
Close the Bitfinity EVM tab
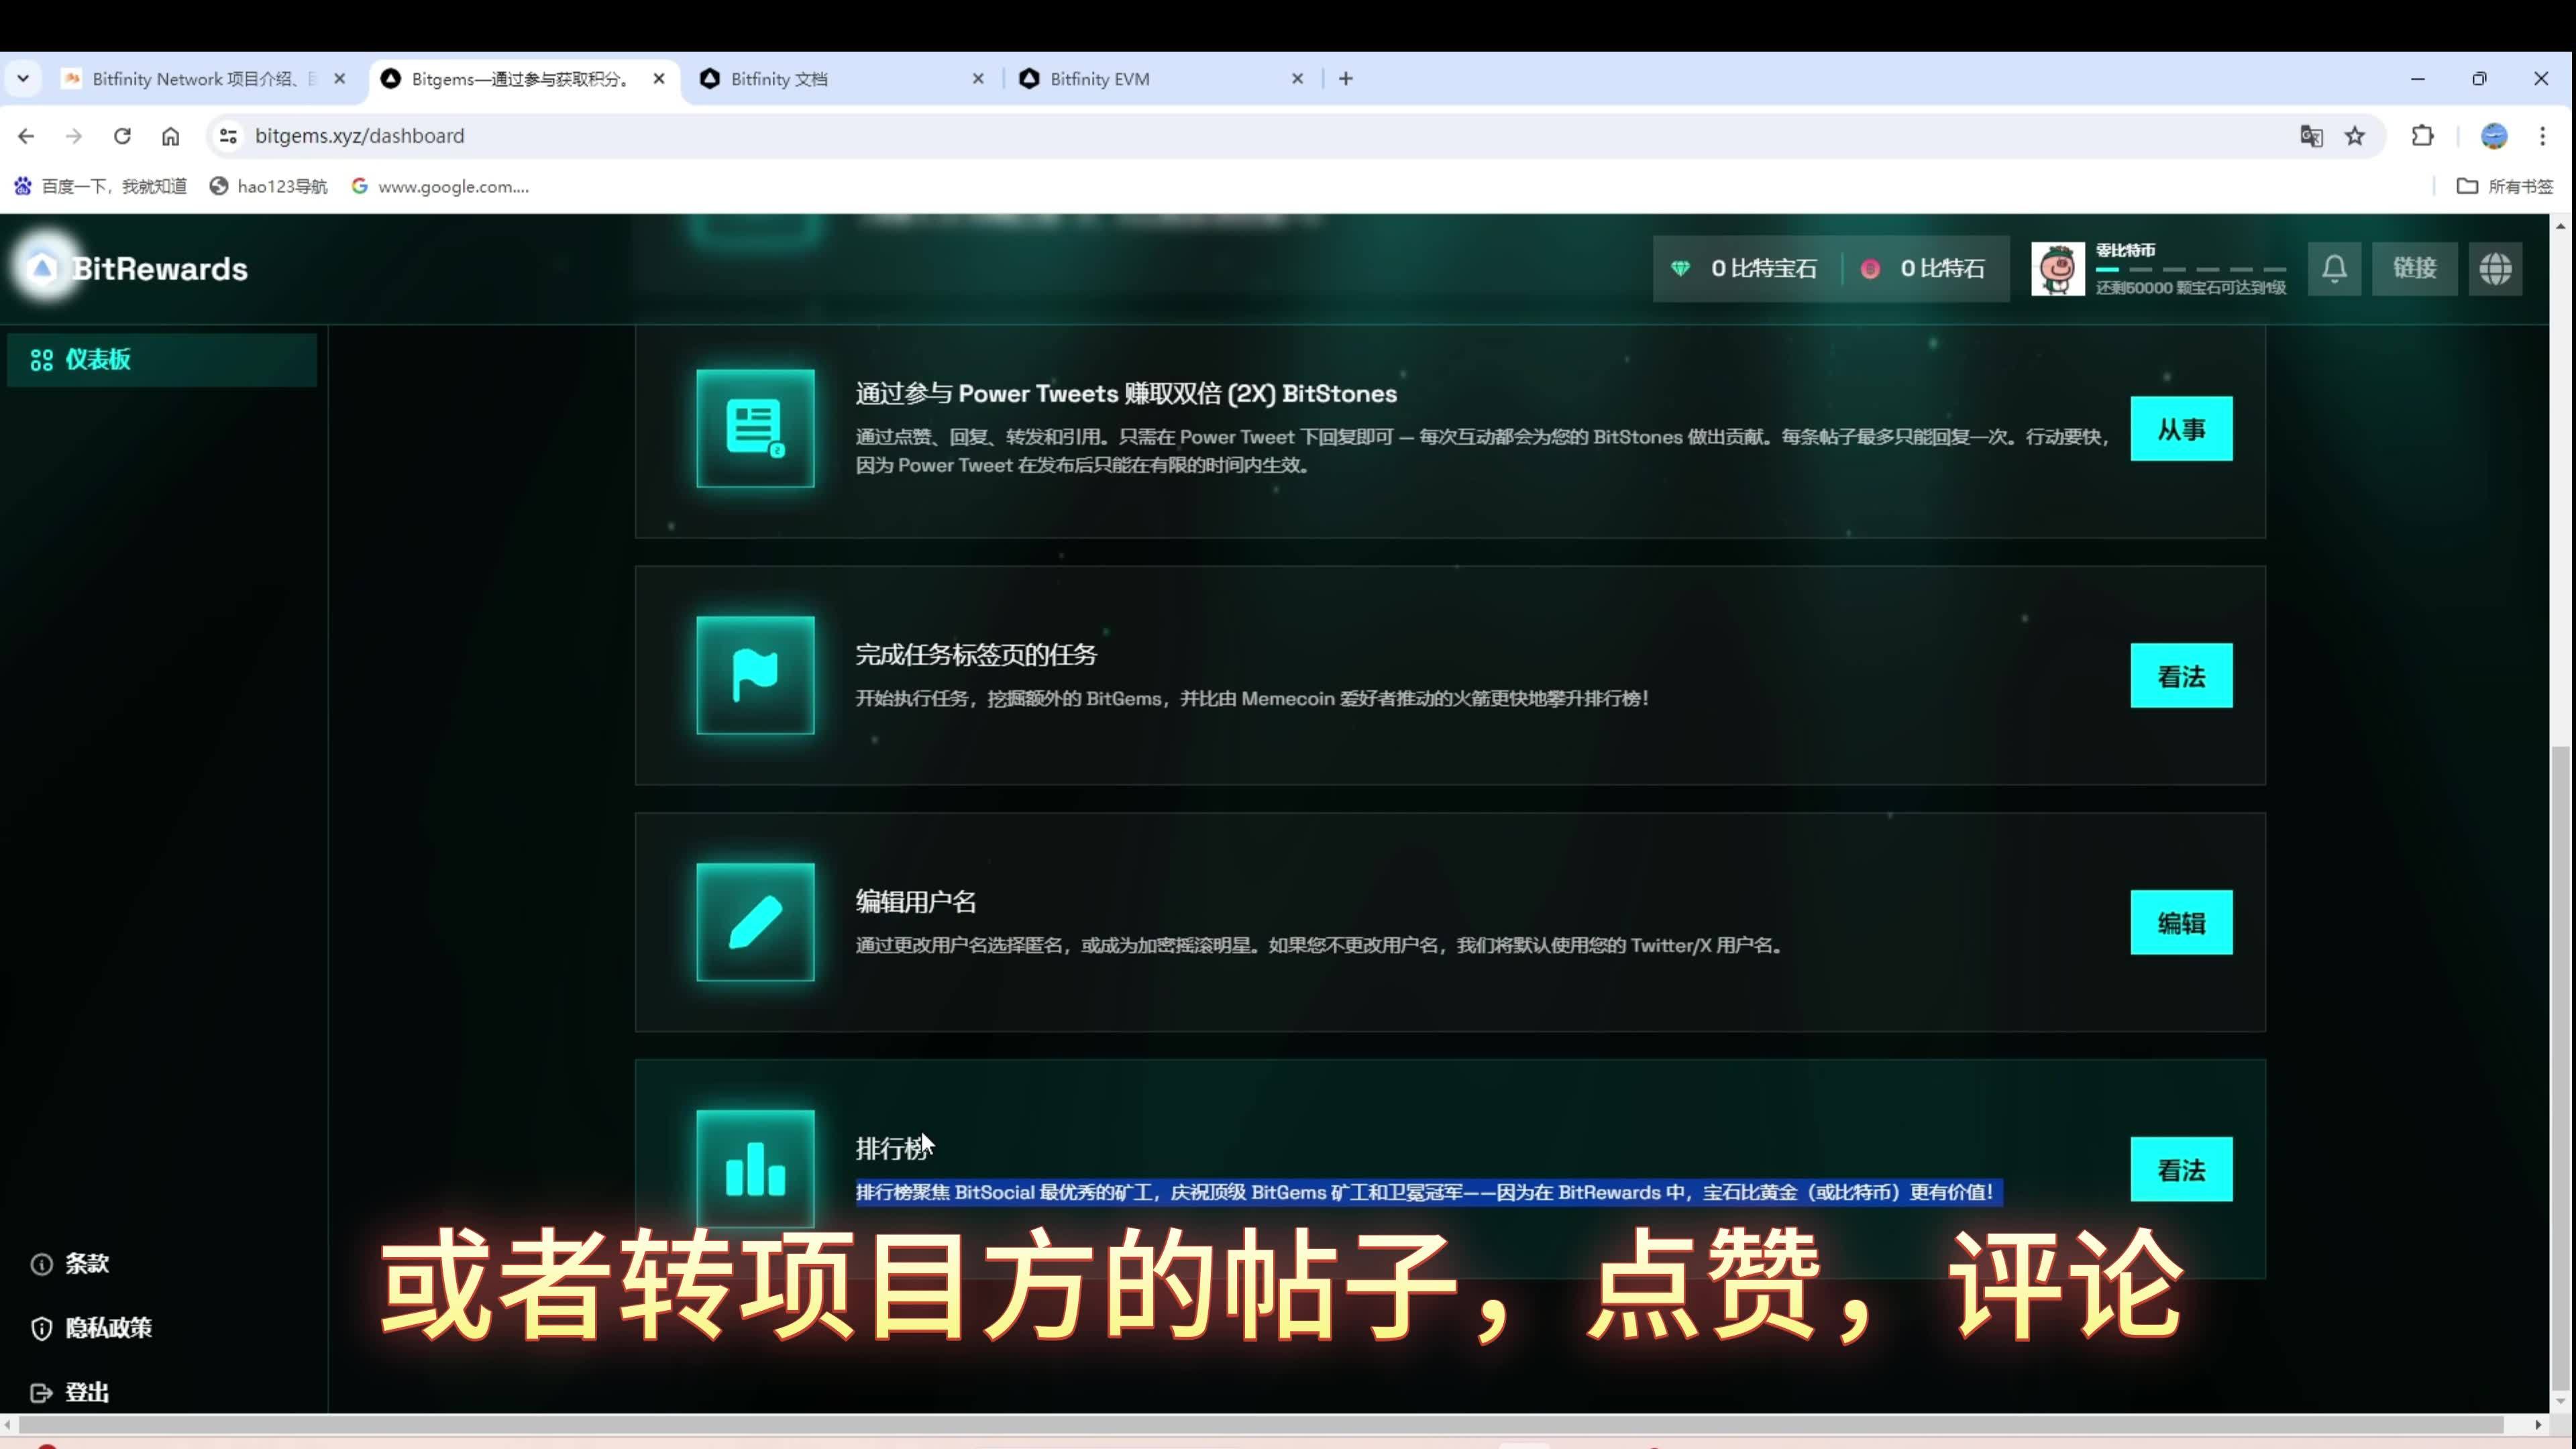(1297, 78)
